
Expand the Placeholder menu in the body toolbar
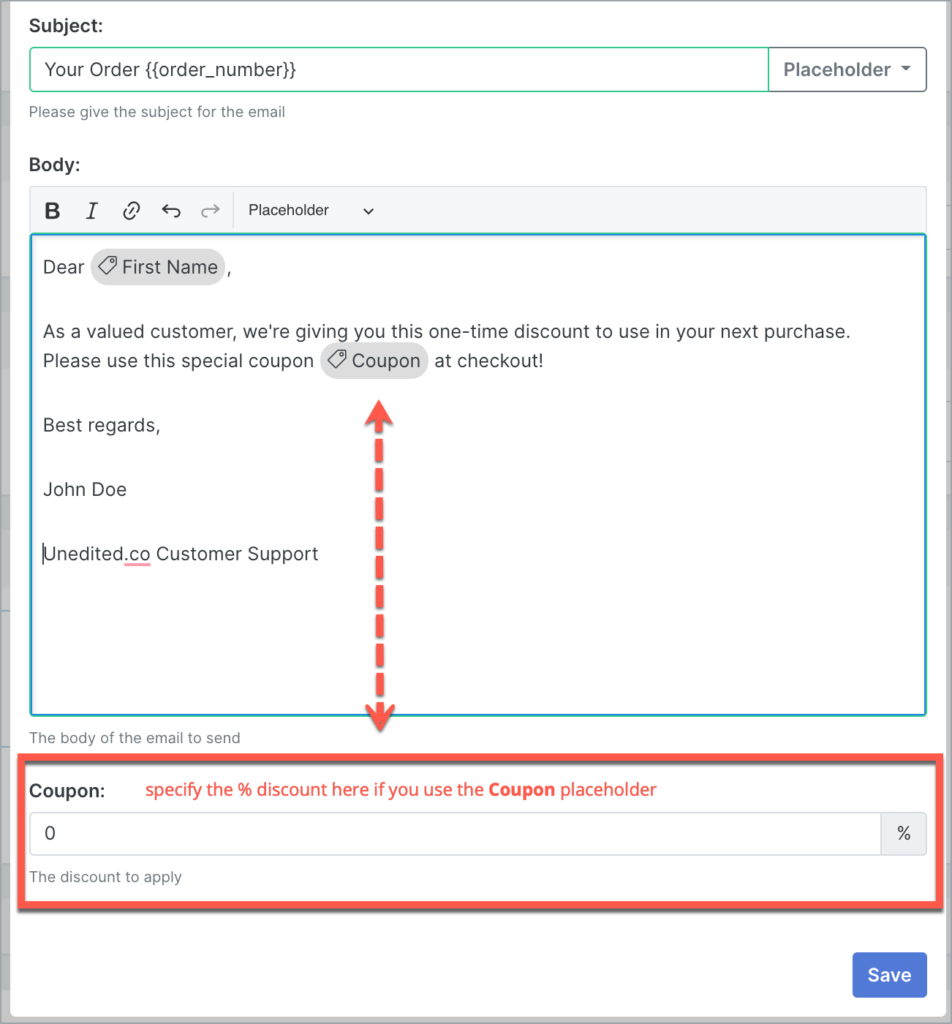coord(288,210)
